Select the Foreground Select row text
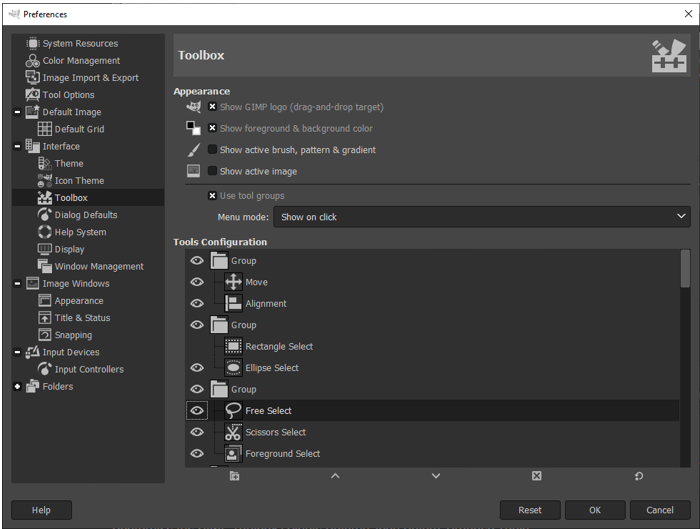This screenshot has height=529, width=700. [283, 454]
